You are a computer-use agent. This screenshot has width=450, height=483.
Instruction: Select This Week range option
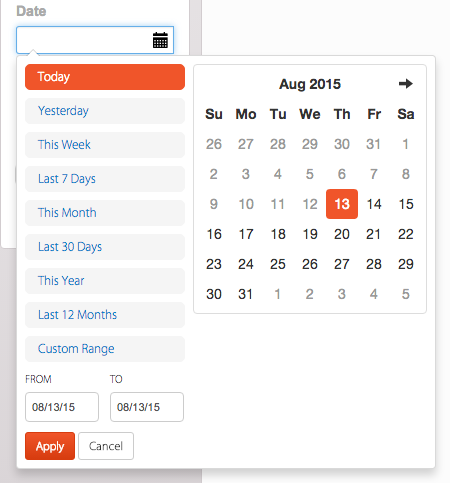pos(105,145)
